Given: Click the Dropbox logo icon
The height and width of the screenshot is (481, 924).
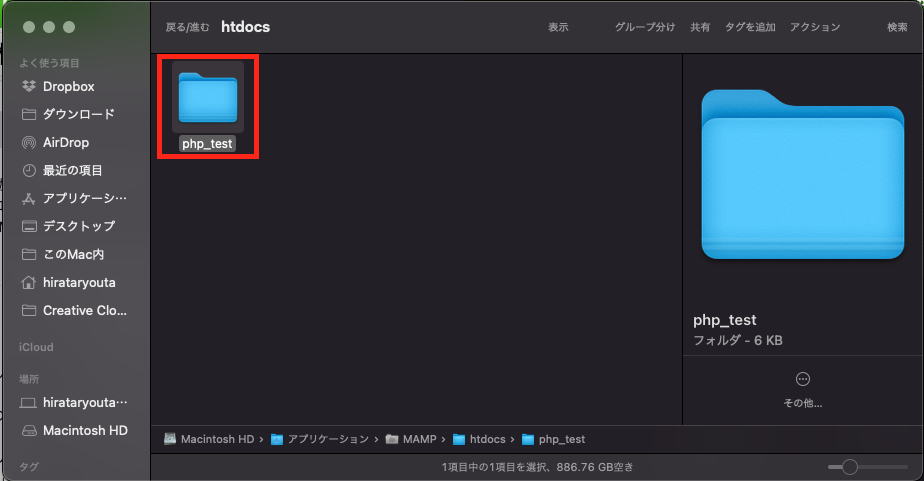Looking at the screenshot, I should (x=28, y=87).
